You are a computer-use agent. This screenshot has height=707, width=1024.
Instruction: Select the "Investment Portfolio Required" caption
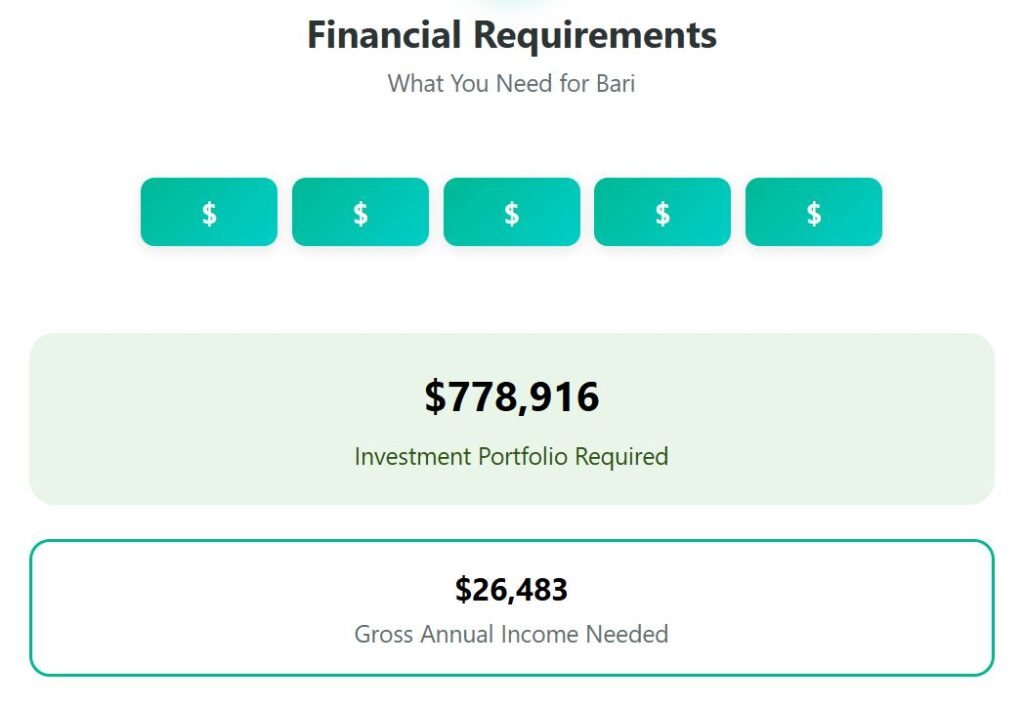pos(511,457)
